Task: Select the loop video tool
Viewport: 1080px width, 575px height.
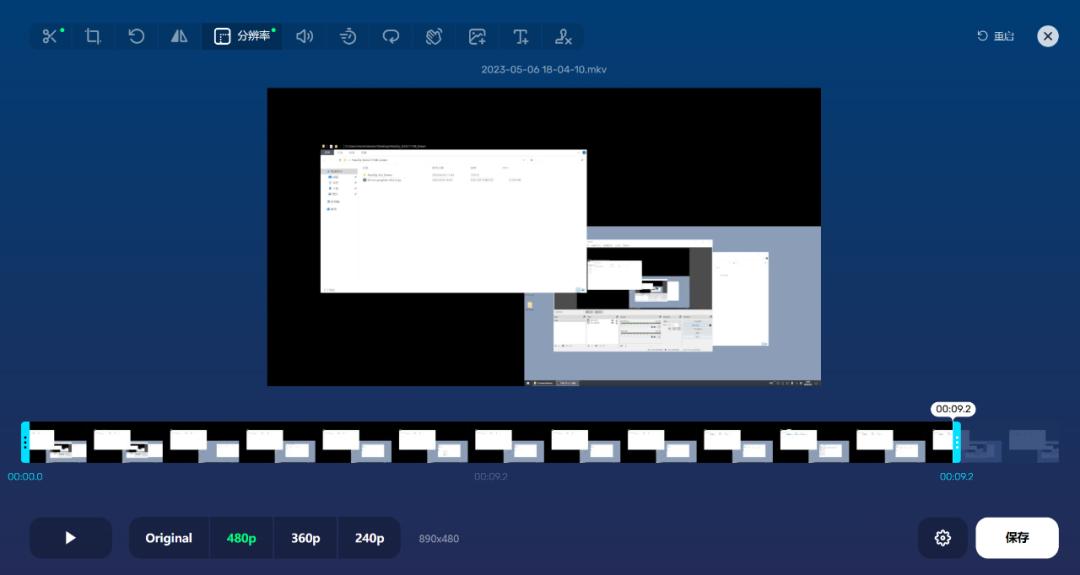Action: point(391,37)
